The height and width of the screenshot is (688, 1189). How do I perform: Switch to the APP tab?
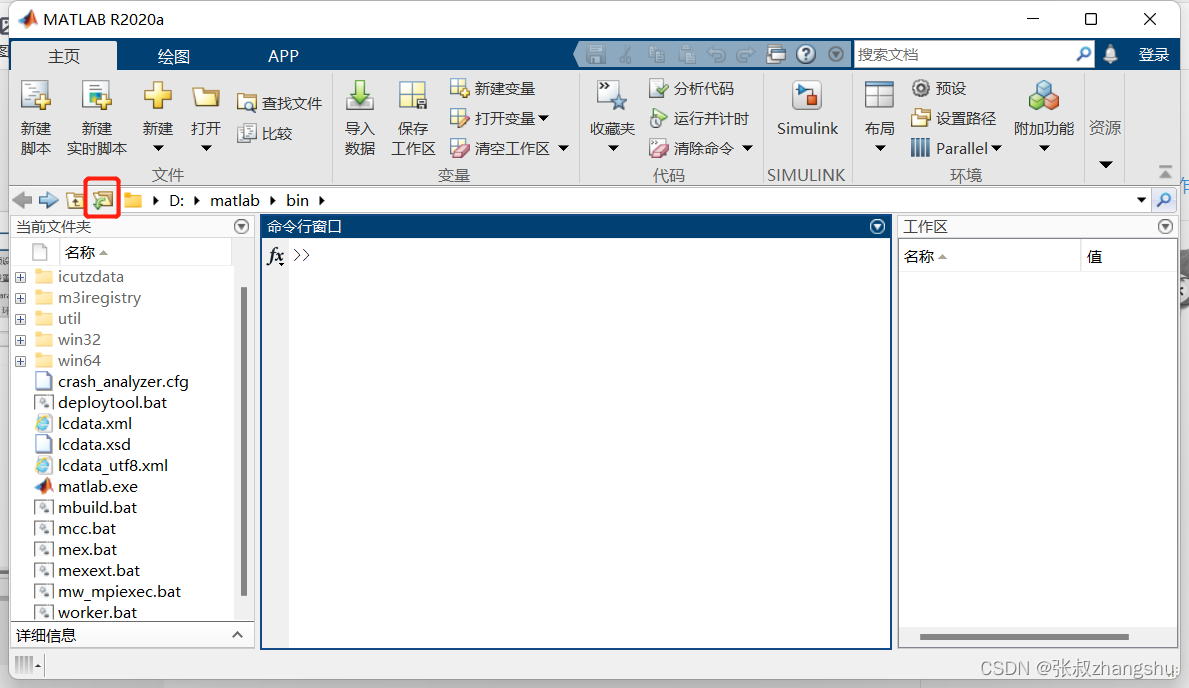pos(283,56)
